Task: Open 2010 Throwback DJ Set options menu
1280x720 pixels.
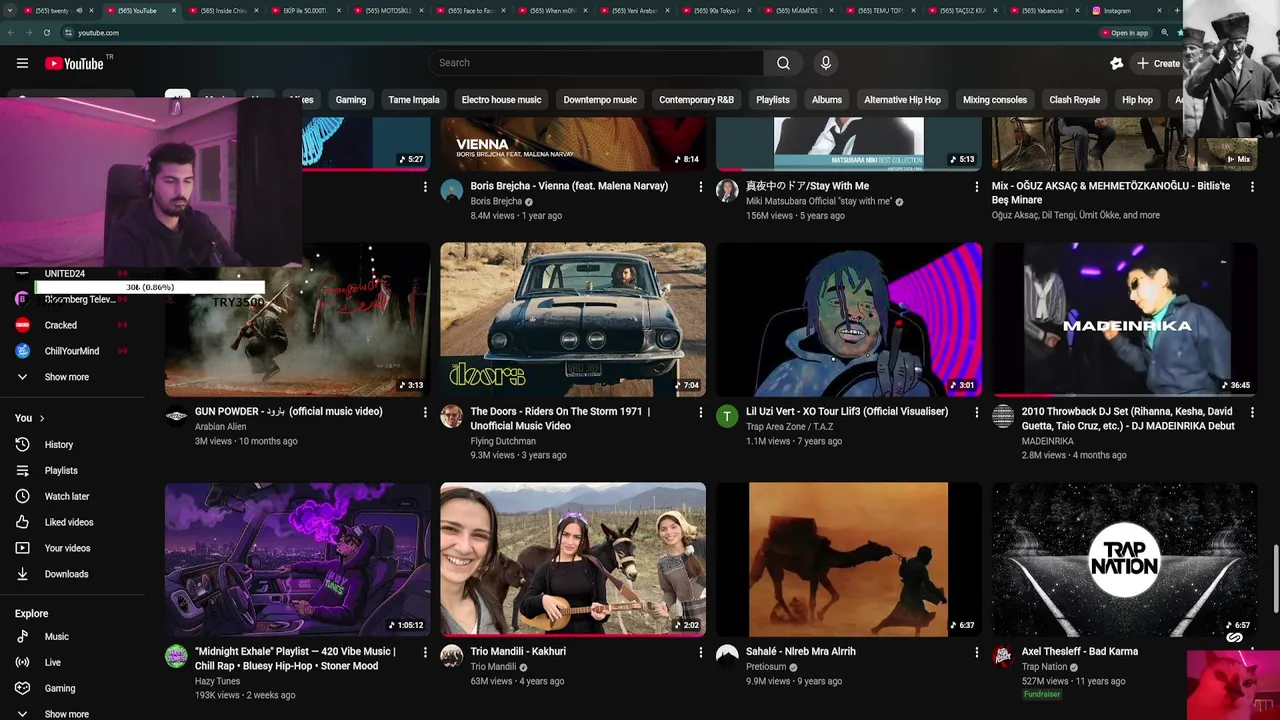Action: (1251, 412)
